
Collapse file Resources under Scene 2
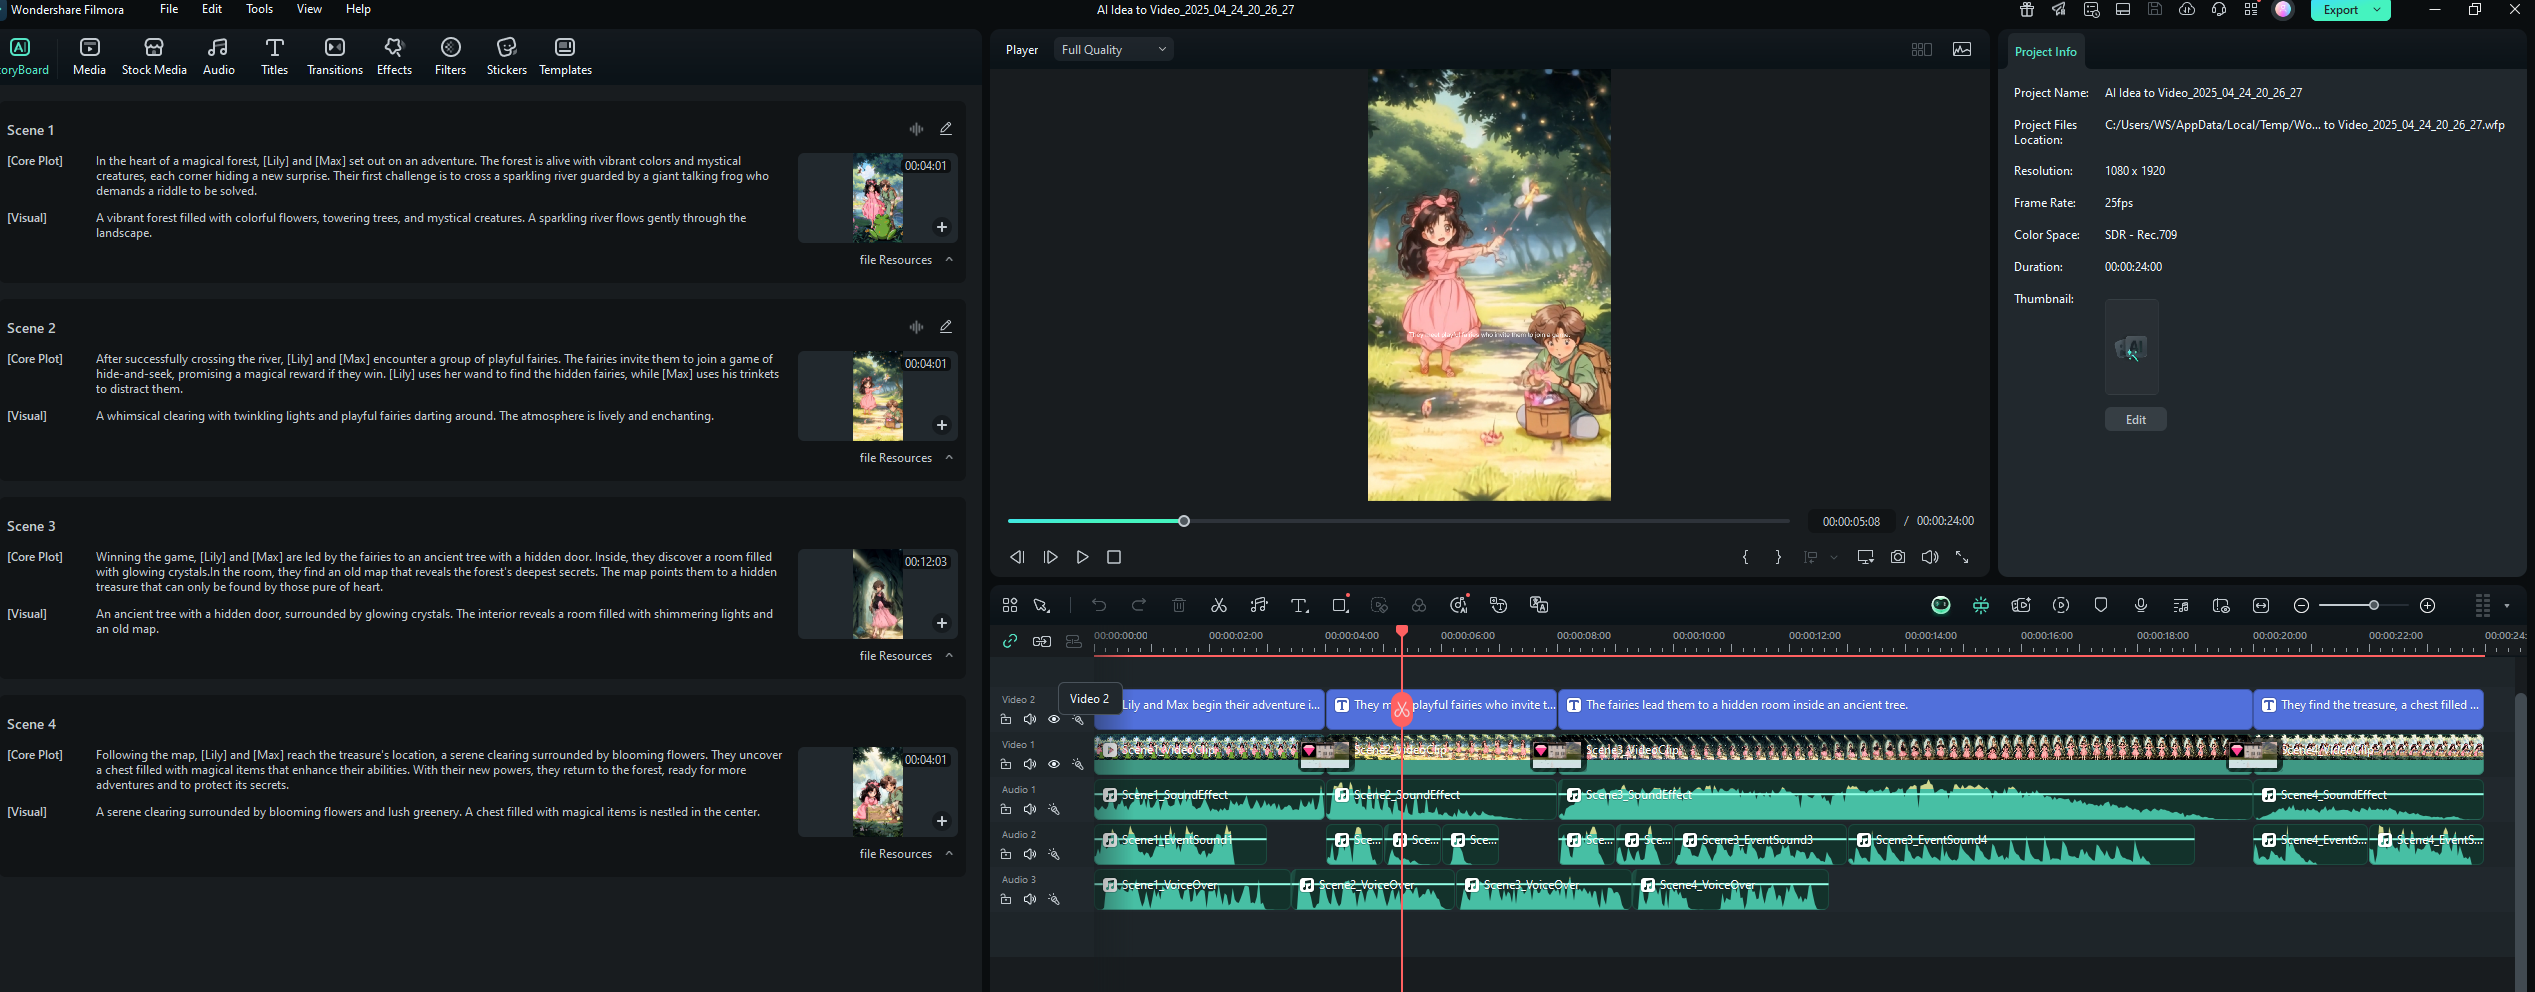(949, 458)
